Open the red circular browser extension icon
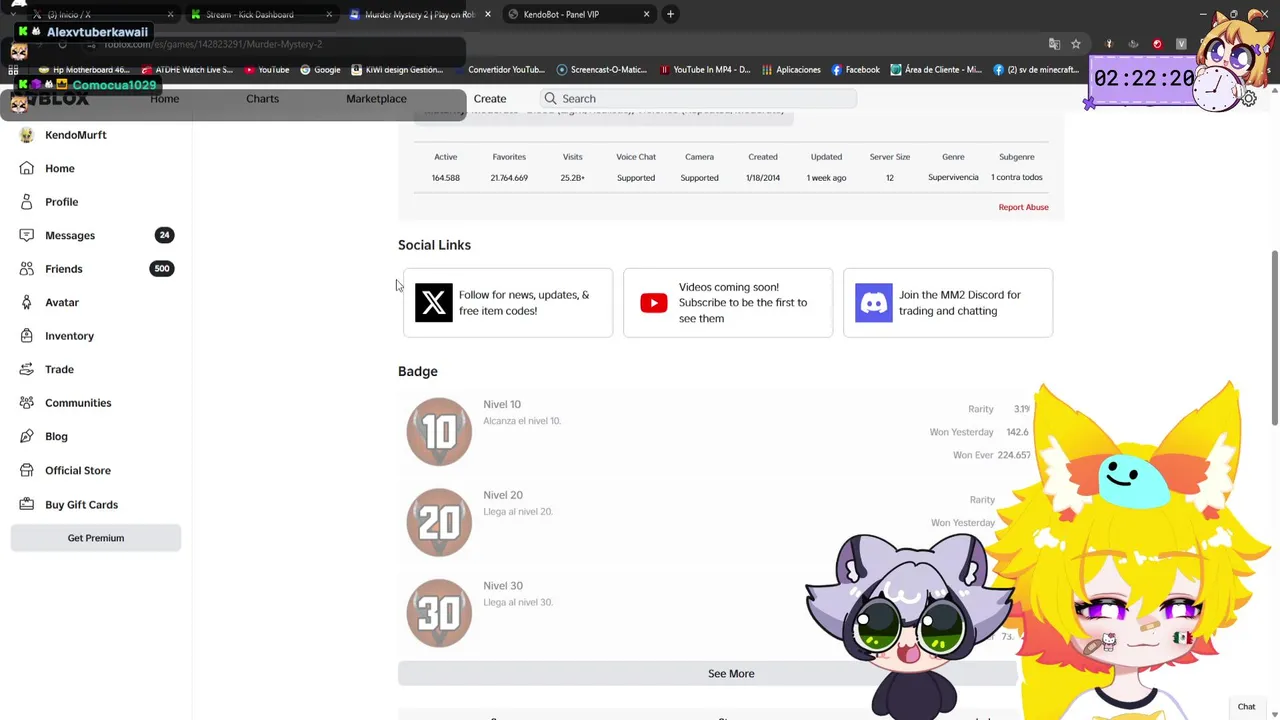The height and width of the screenshot is (720, 1280). (1157, 44)
